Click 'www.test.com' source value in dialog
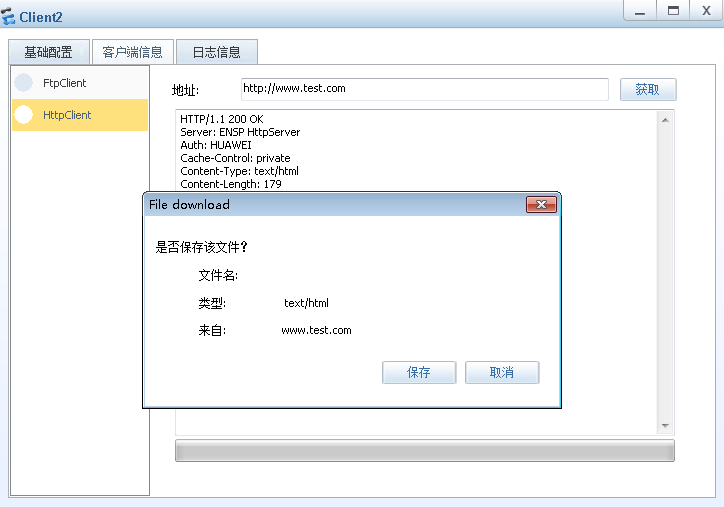The height and width of the screenshot is (507, 724). pos(316,330)
